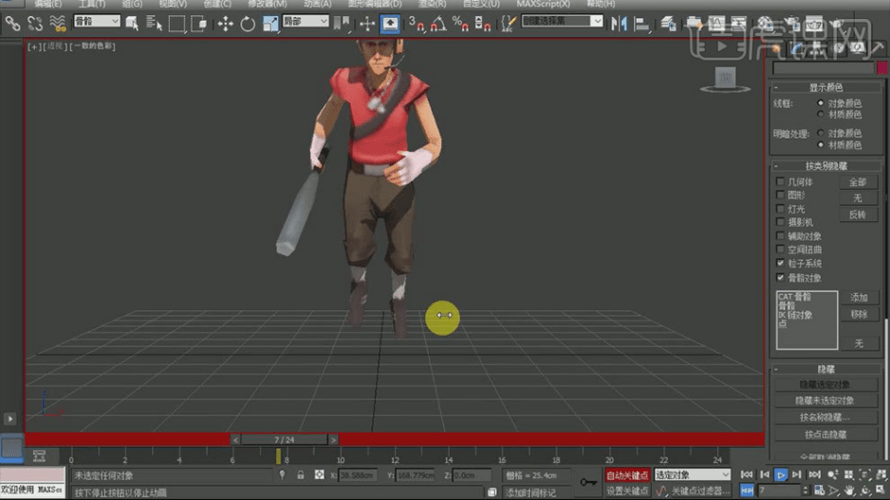Activate the Select and Move tool

pos(225,23)
